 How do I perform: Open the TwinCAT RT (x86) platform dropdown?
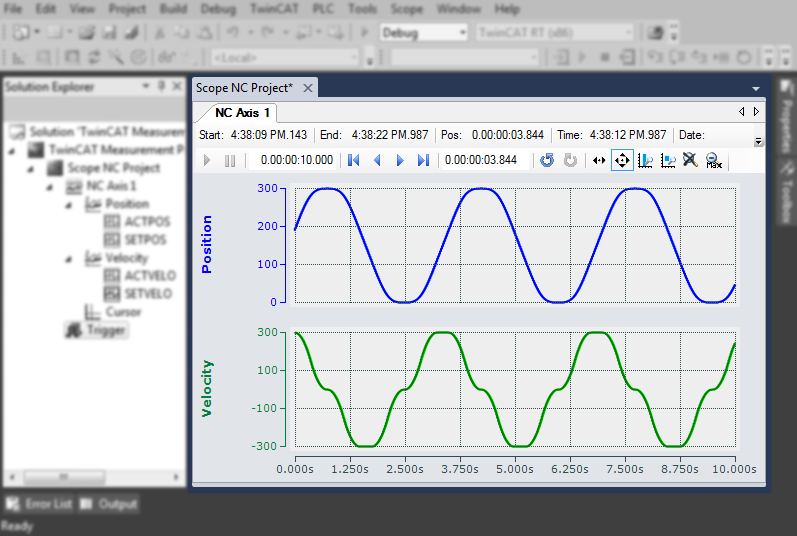[x=556, y=33]
